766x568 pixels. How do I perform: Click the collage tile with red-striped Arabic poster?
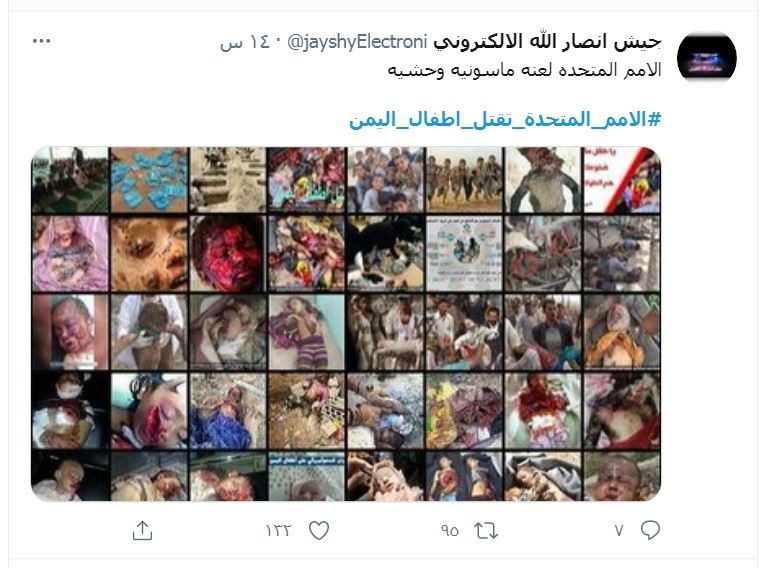(x=622, y=180)
